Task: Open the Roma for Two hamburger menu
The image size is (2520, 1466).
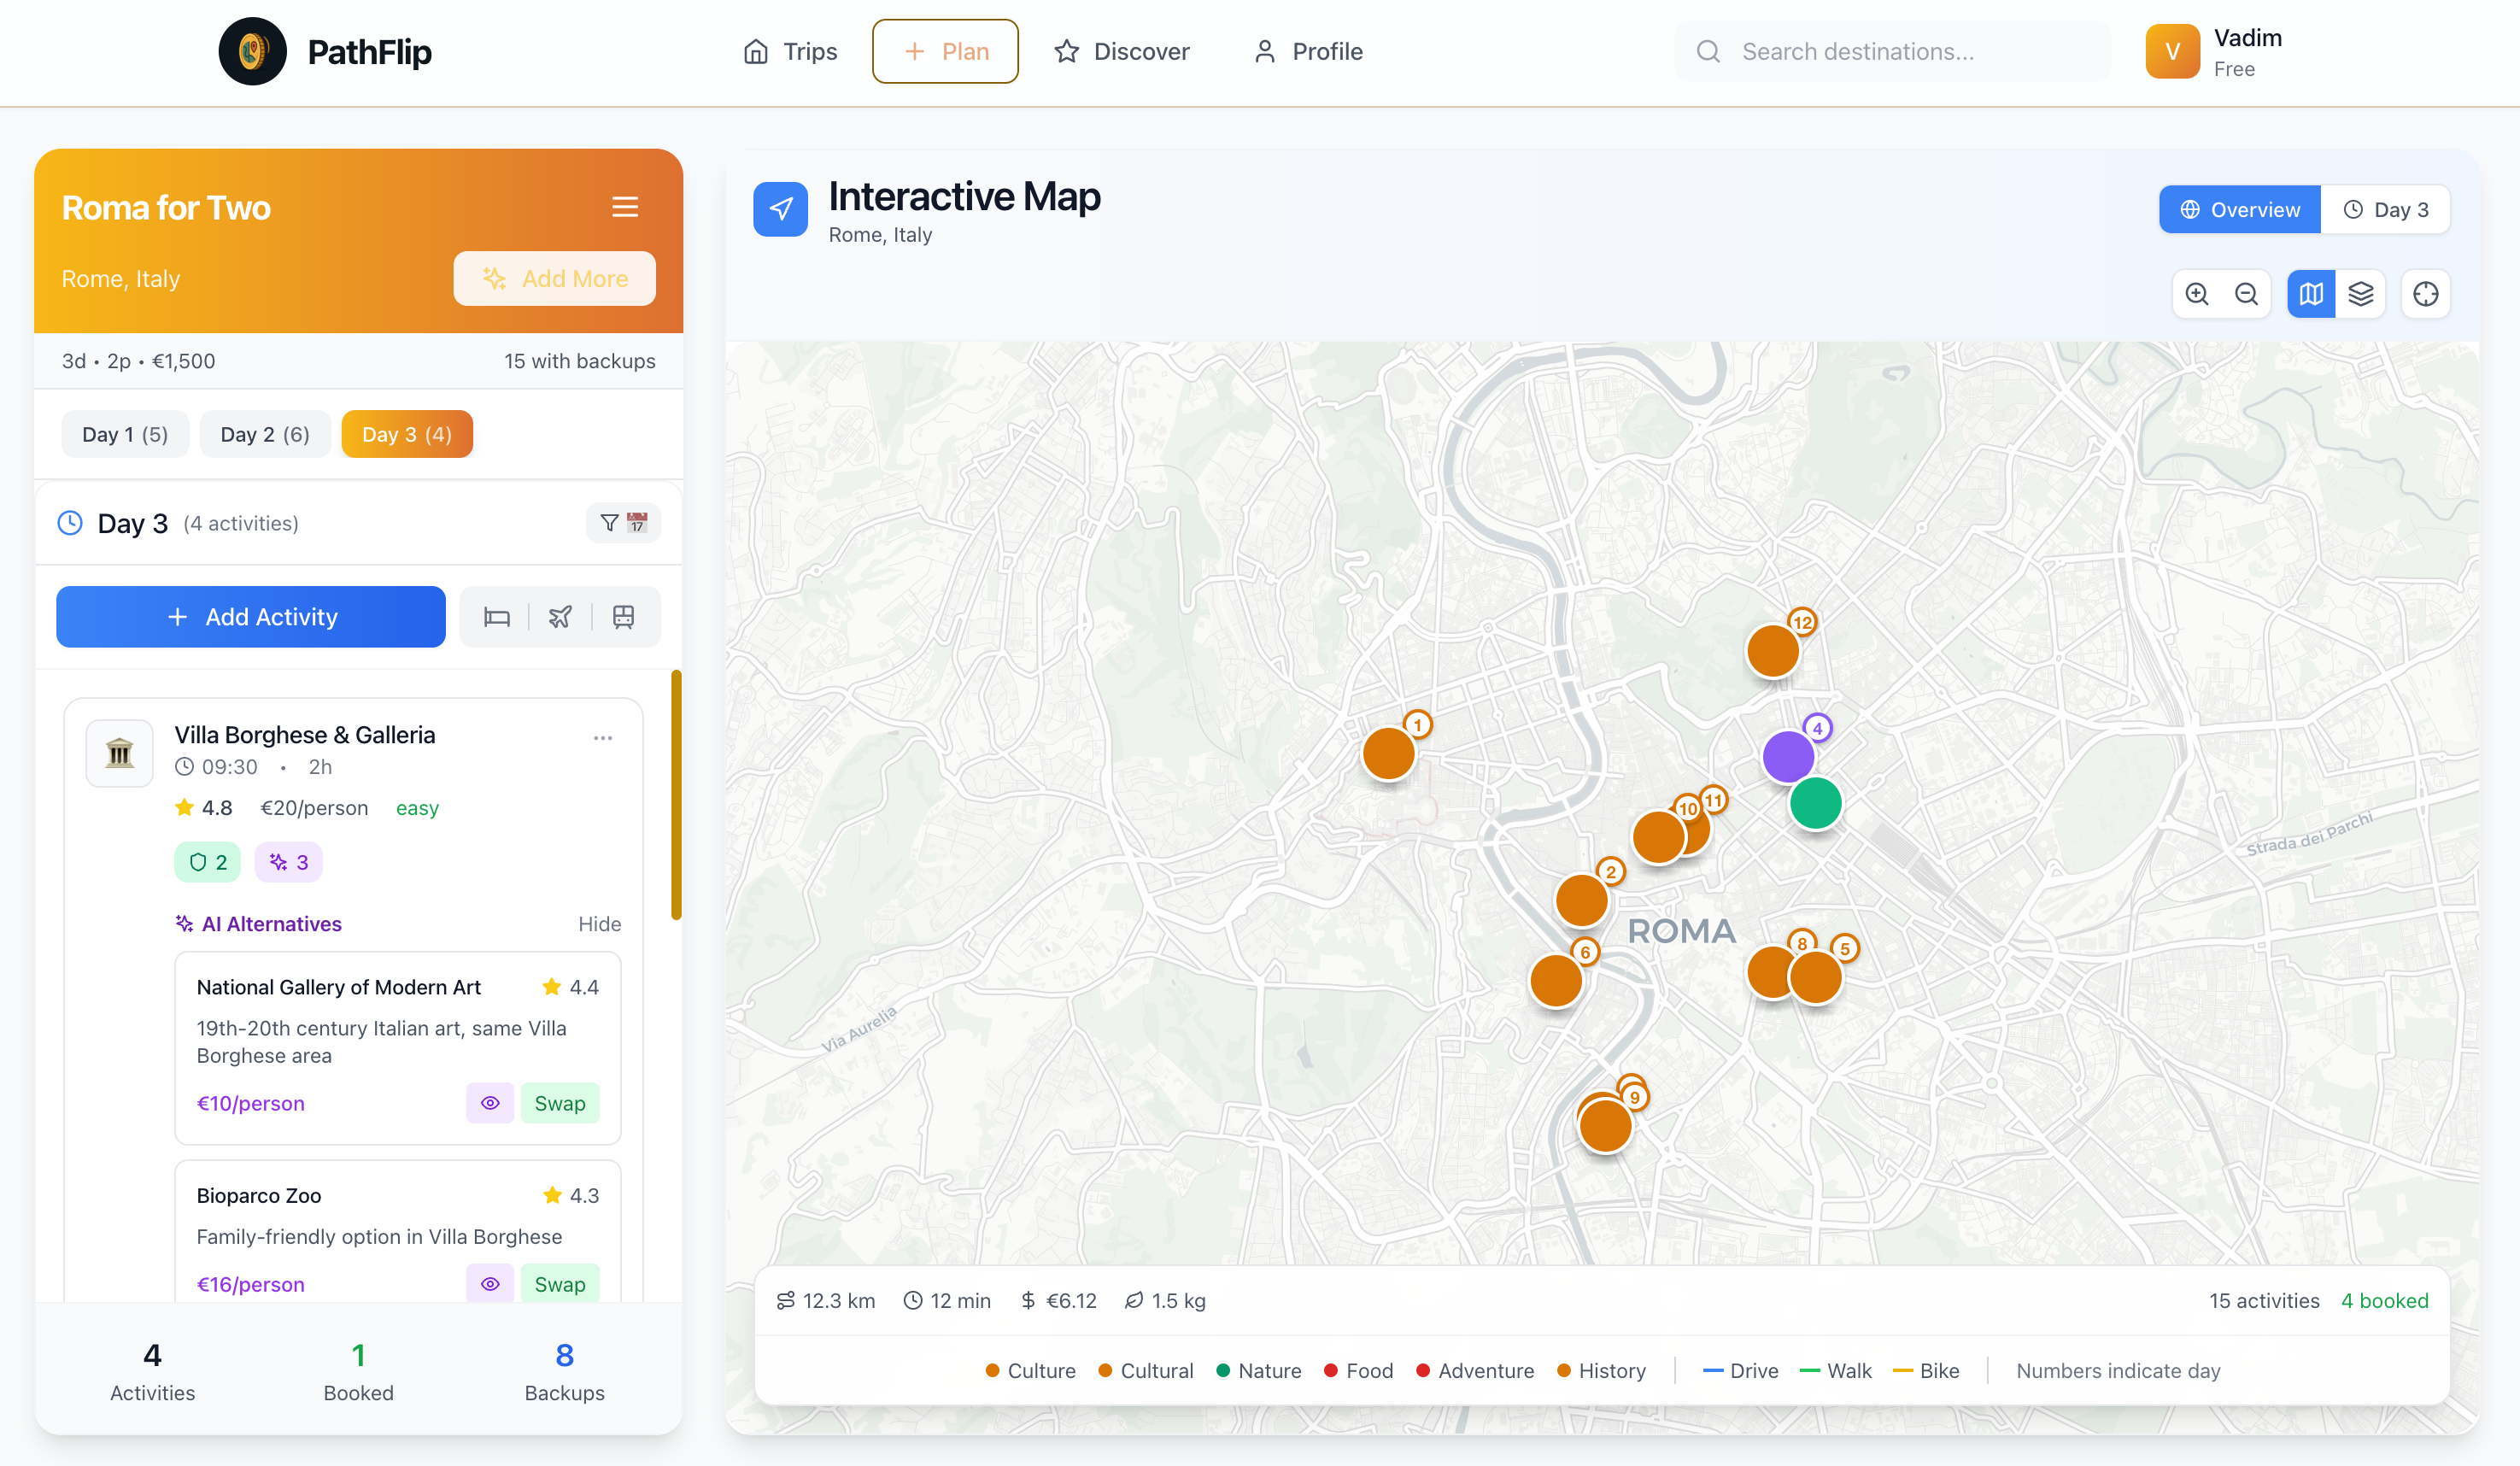Action: pos(625,207)
